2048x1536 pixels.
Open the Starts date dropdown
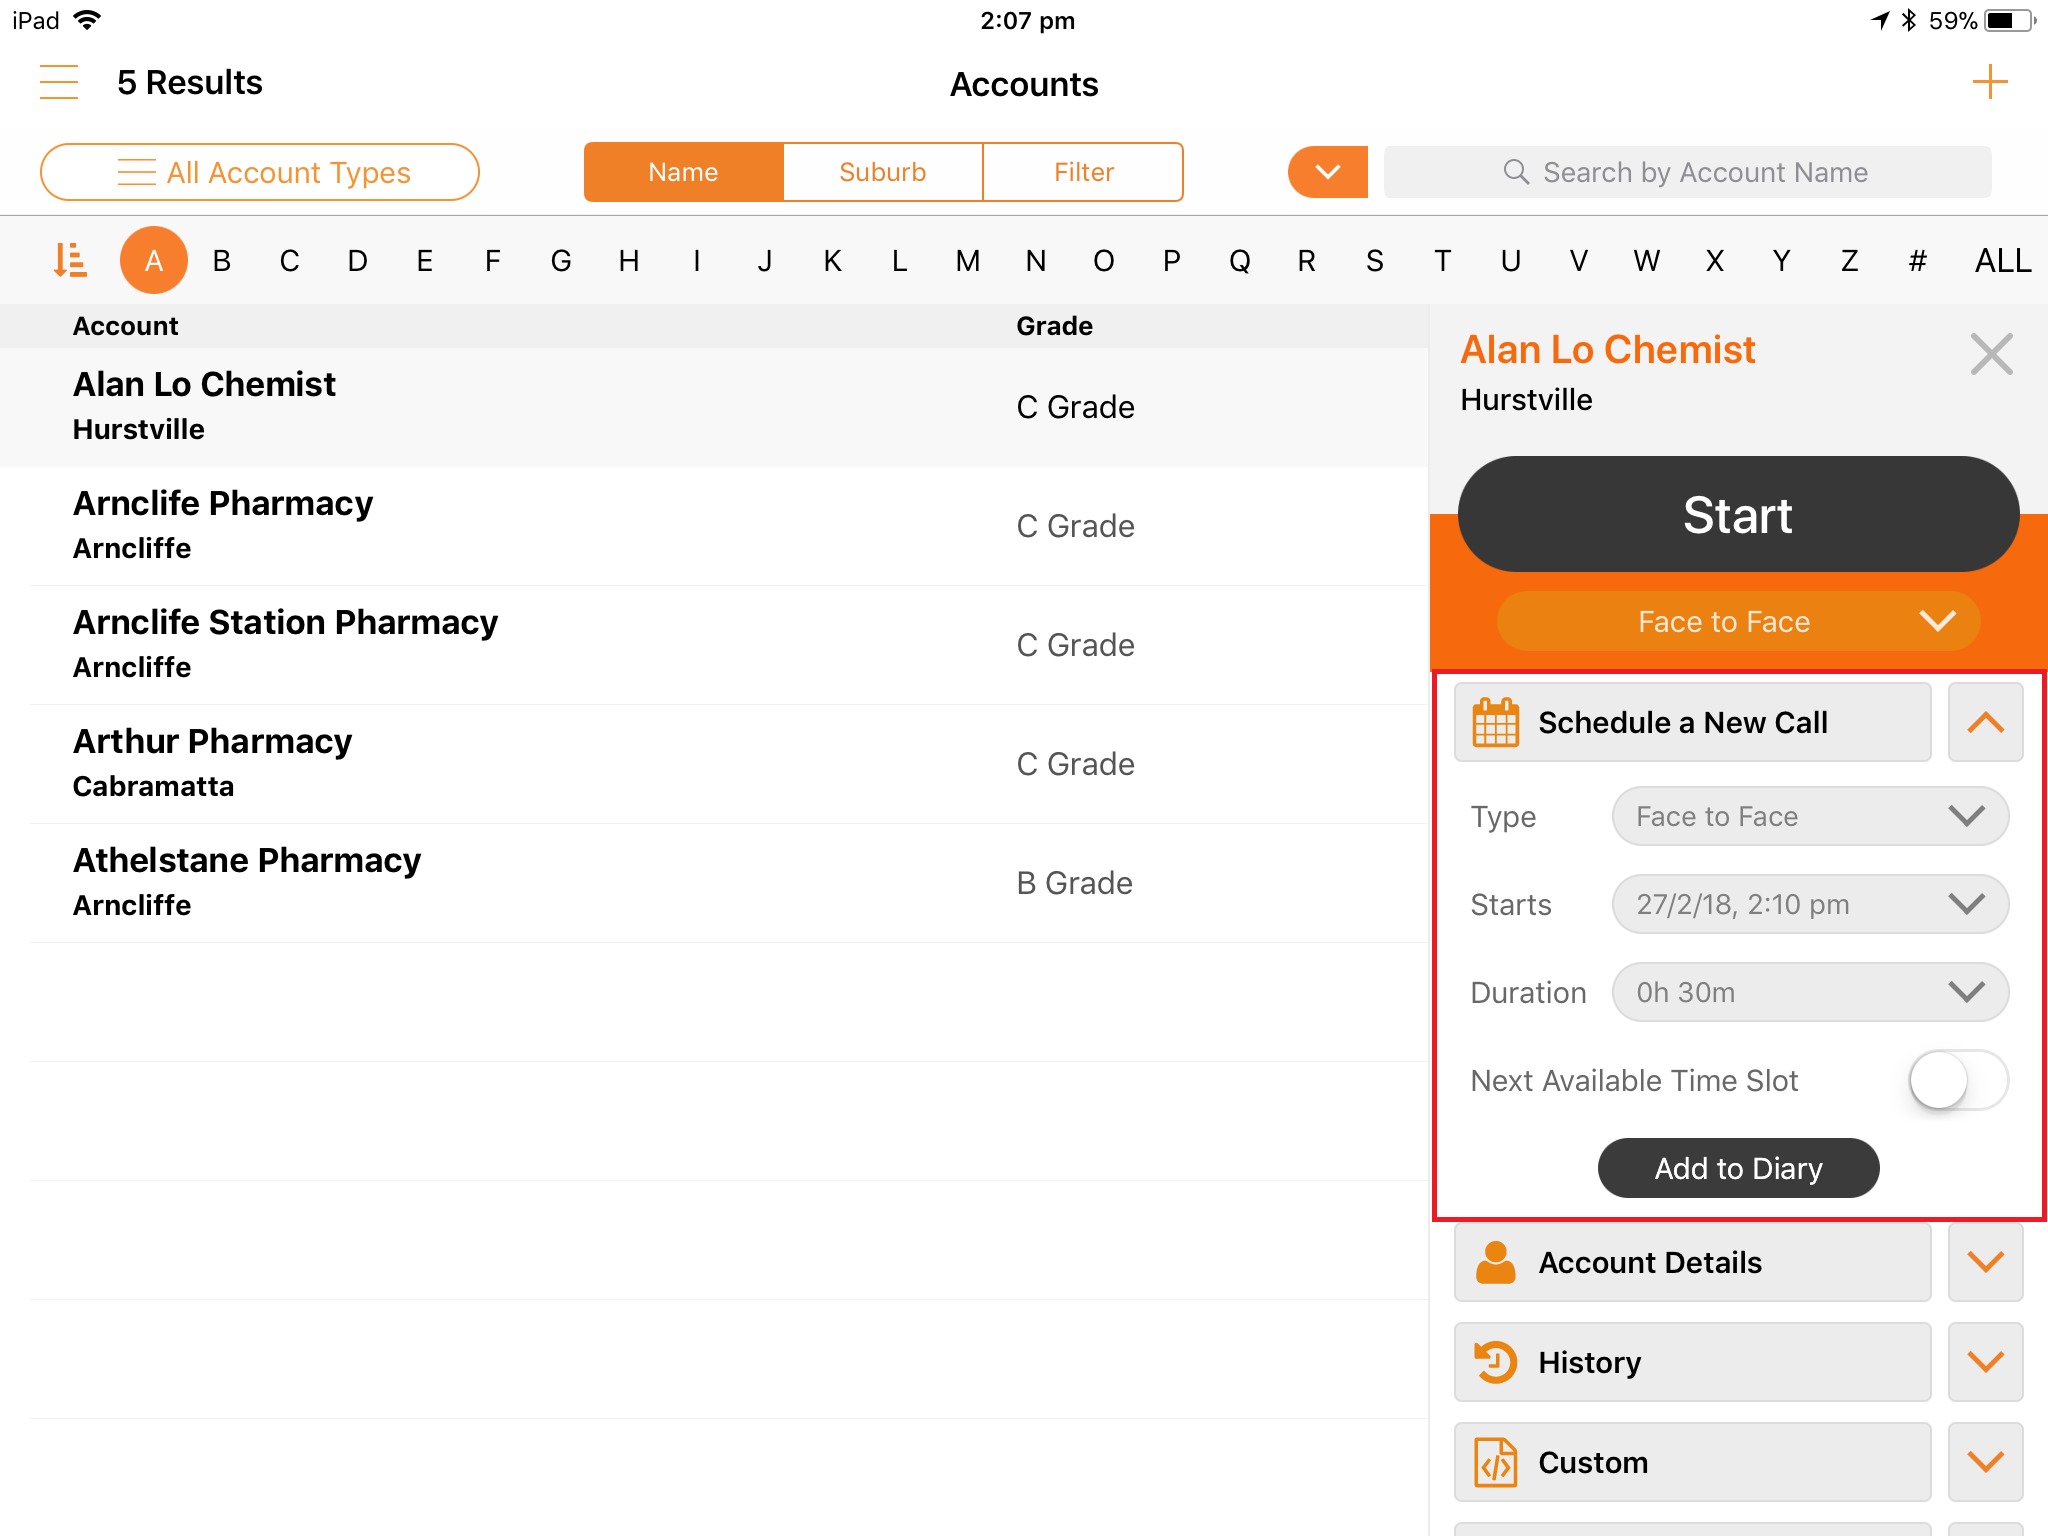1809,904
